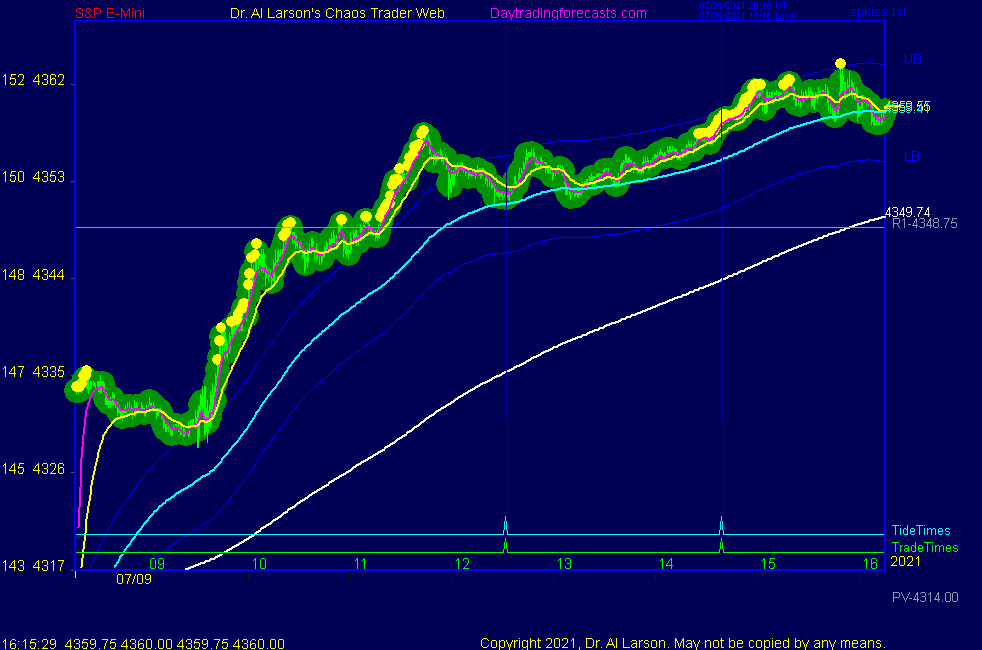Click the LB lower band label

[x=912, y=157]
